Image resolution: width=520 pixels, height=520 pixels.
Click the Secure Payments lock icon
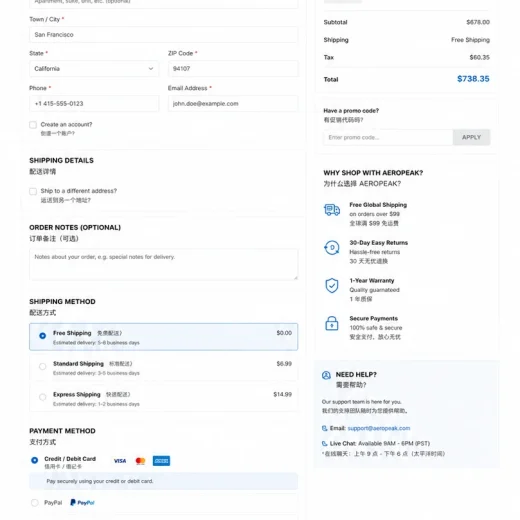332,323
